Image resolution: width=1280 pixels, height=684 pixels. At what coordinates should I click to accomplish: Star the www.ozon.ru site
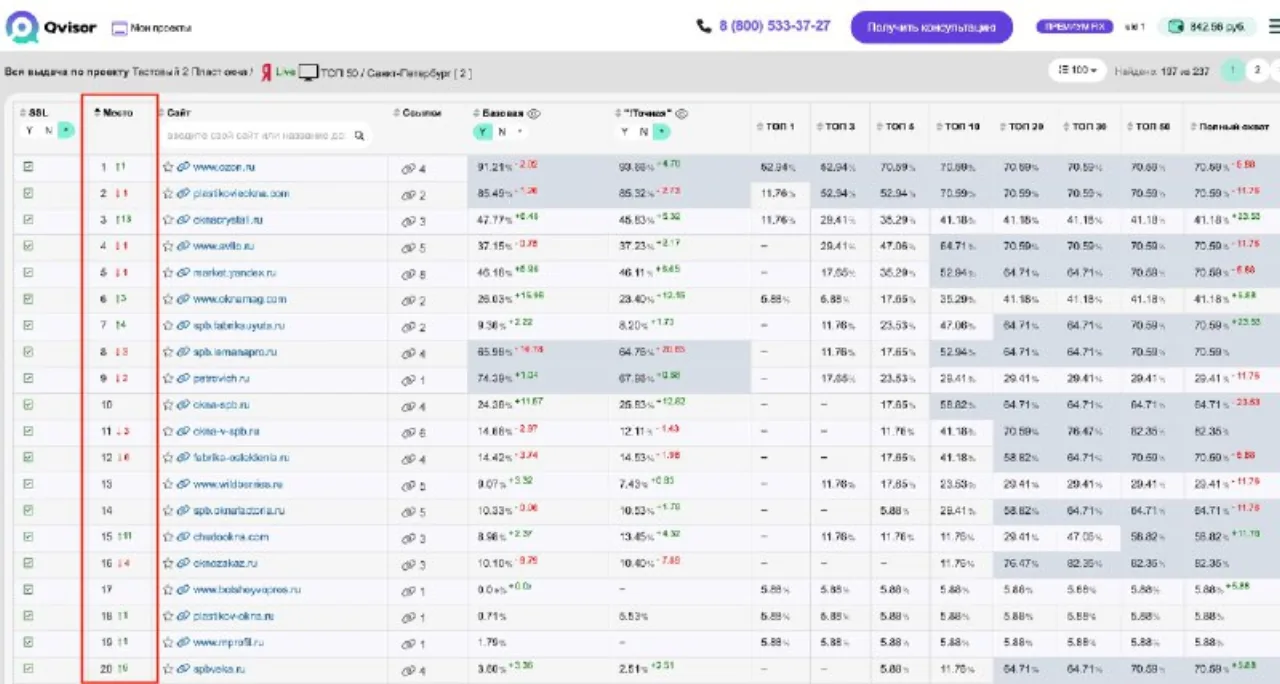(x=168, y=167)
